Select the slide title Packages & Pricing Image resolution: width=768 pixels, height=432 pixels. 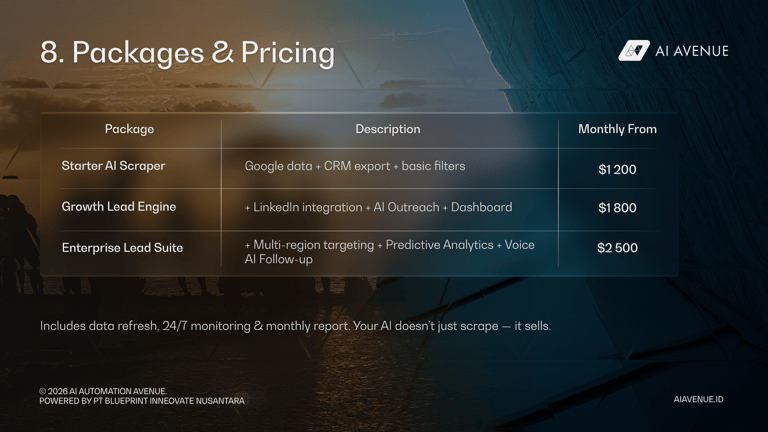click(x=187, y=52)
